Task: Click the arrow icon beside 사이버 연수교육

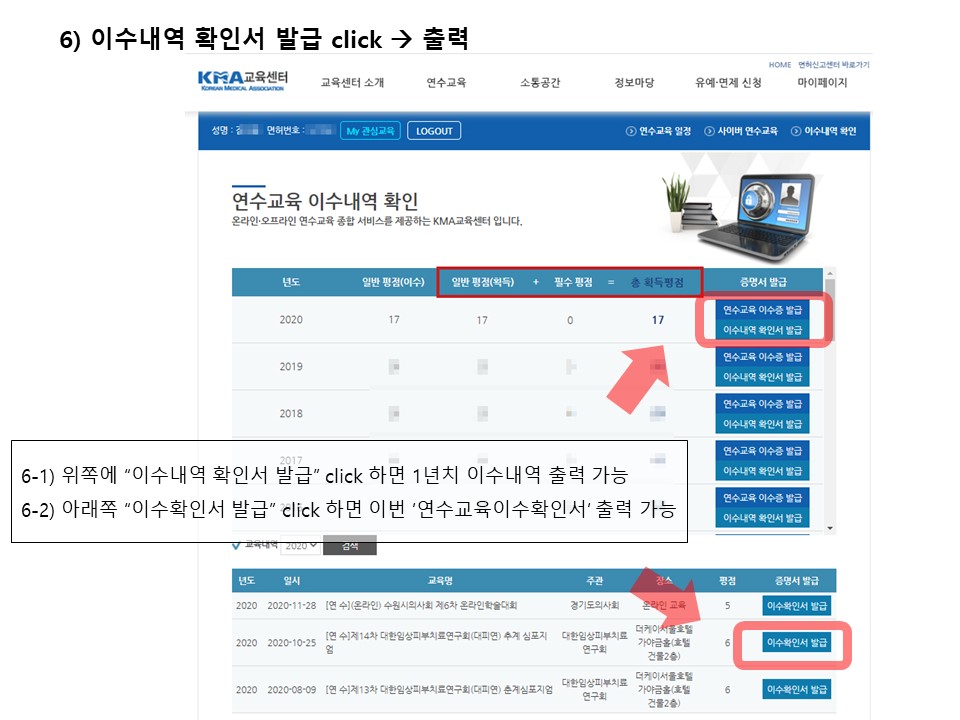Action: (709, 131)
